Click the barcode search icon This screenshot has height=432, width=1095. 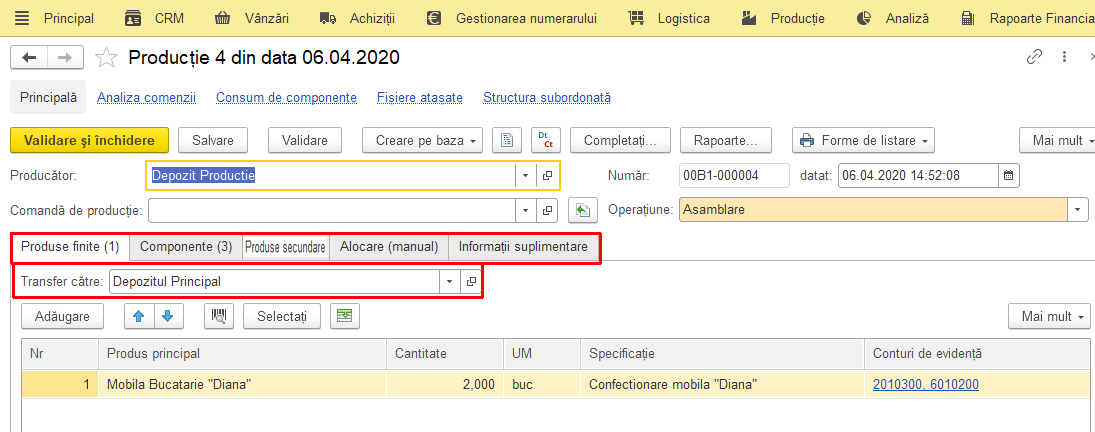219,316
